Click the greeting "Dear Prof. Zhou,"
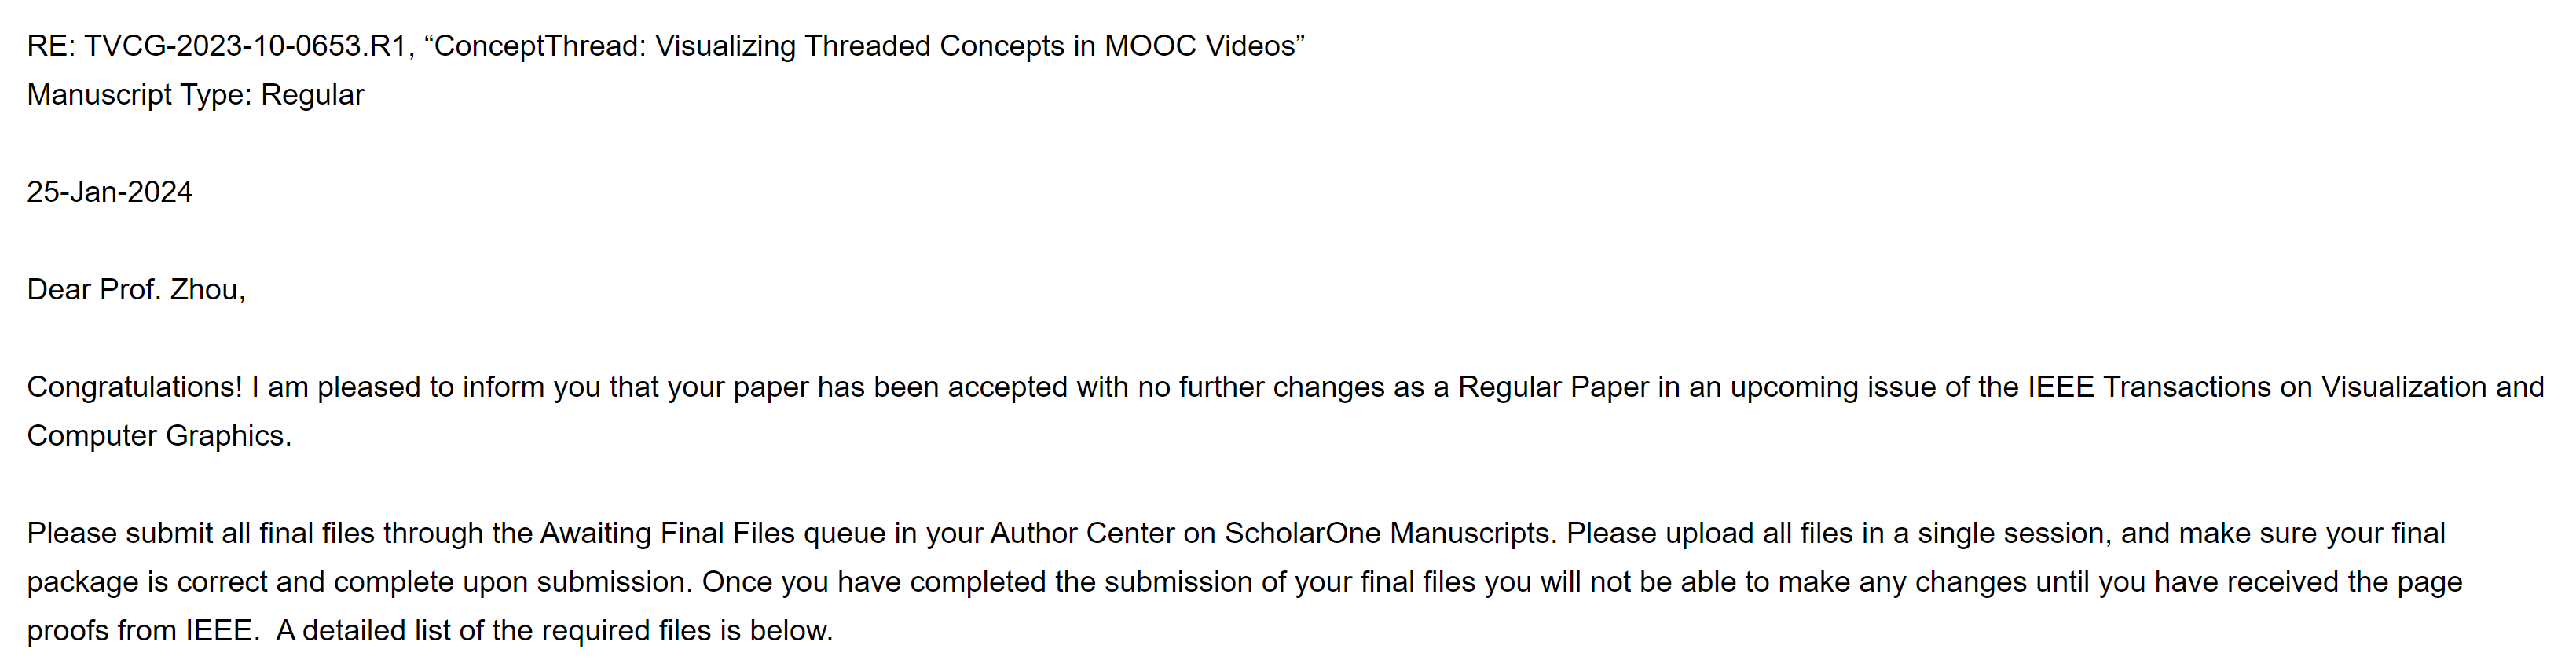Image resolution: width=2576 pixels, height=671 pixels. (x=135, y=290)
